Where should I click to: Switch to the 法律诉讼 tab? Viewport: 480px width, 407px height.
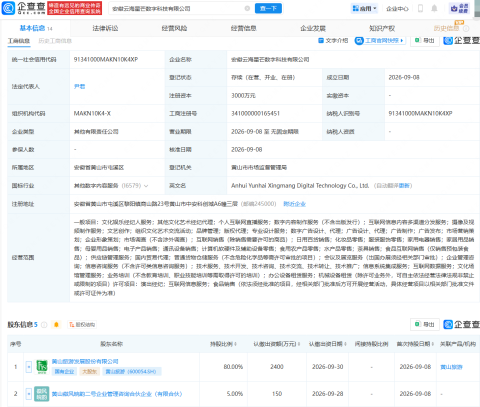105,28
